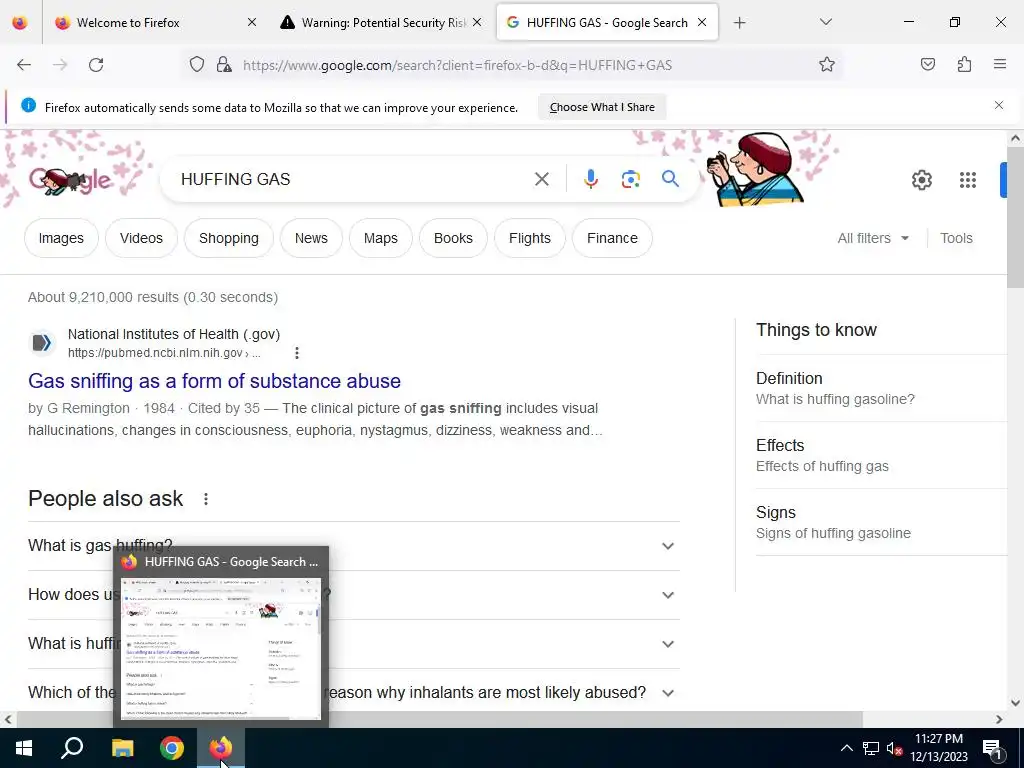Expand the second People also ask question
The height and width of the screenshot is (768, 1024).
coord(353,595)
